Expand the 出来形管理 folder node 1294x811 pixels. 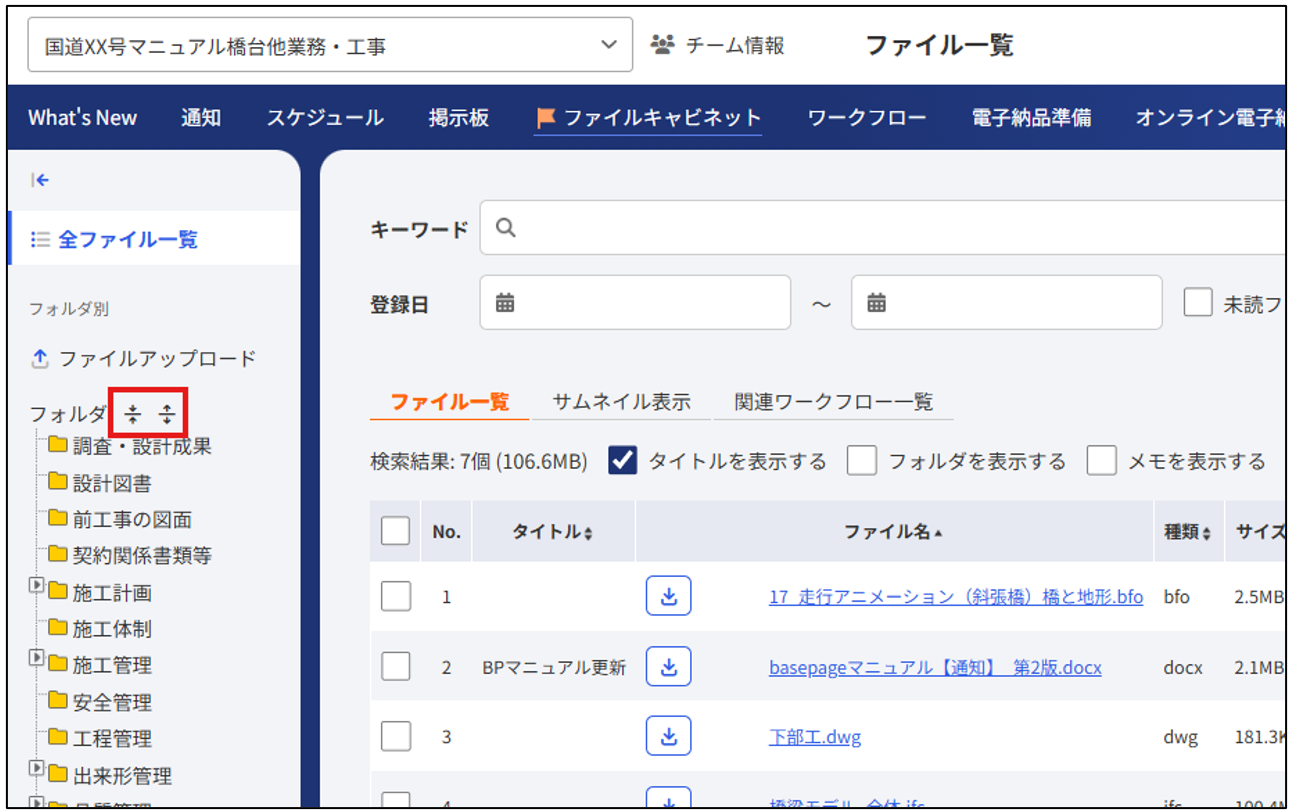point(37,768)
